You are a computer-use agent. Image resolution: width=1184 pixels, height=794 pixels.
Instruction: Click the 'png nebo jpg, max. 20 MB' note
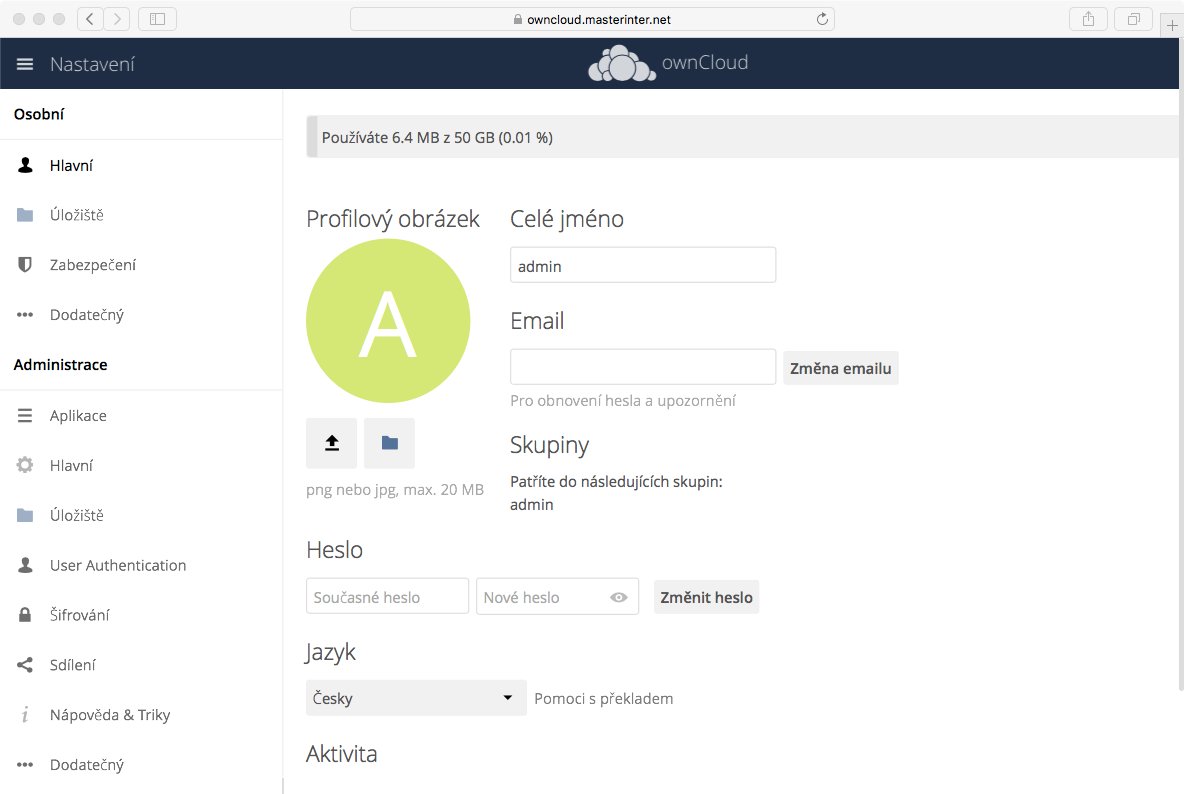(395, 489)
